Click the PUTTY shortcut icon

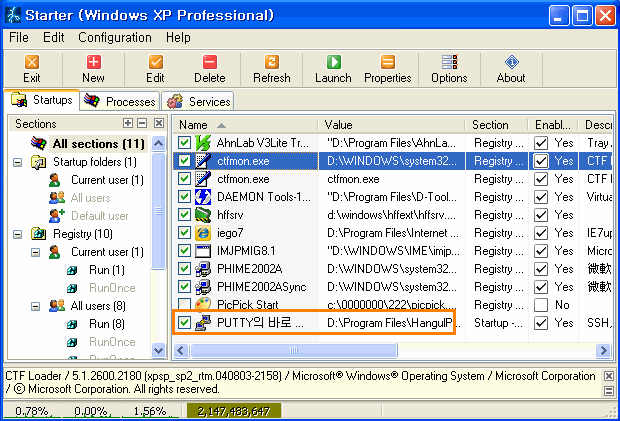coord(203,323)
